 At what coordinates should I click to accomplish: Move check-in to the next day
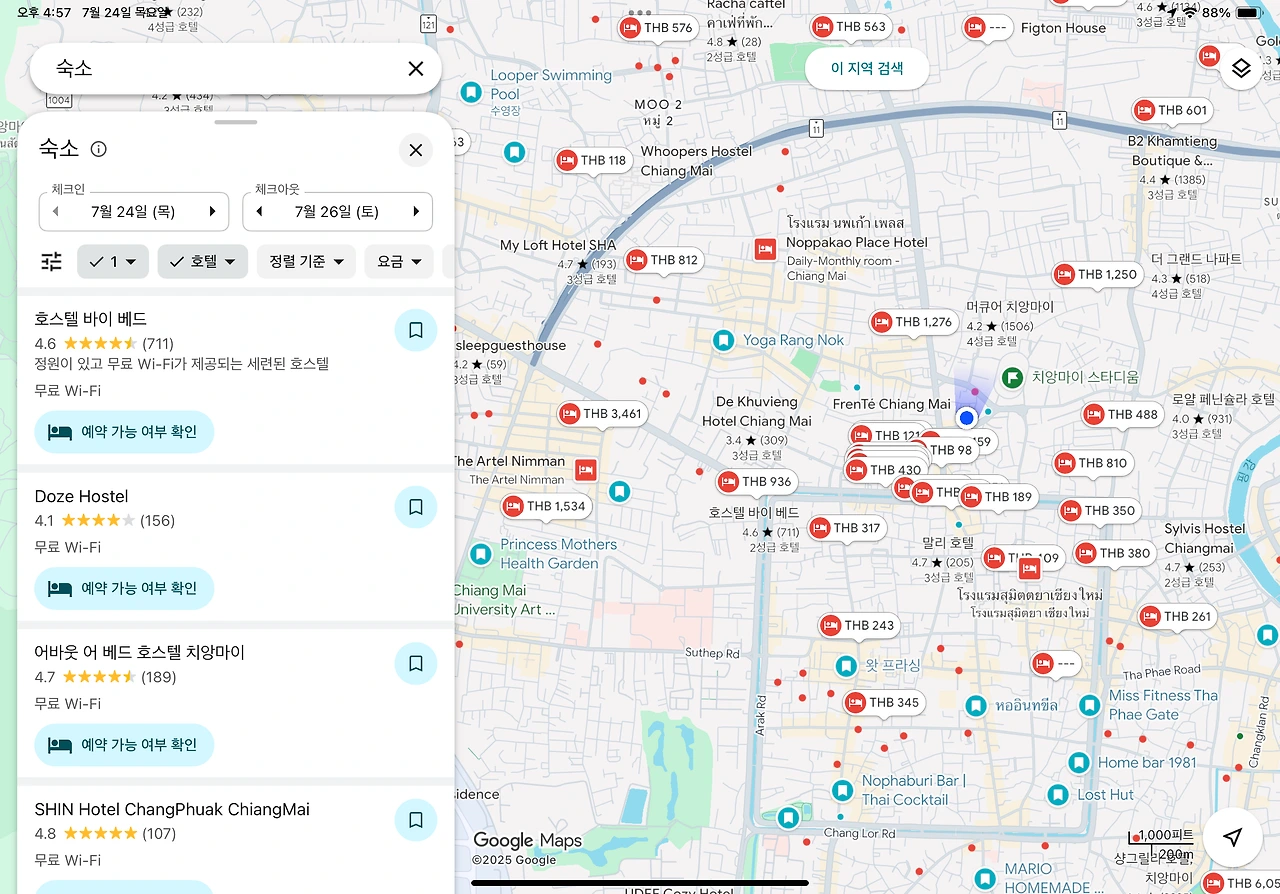(212, 212)
